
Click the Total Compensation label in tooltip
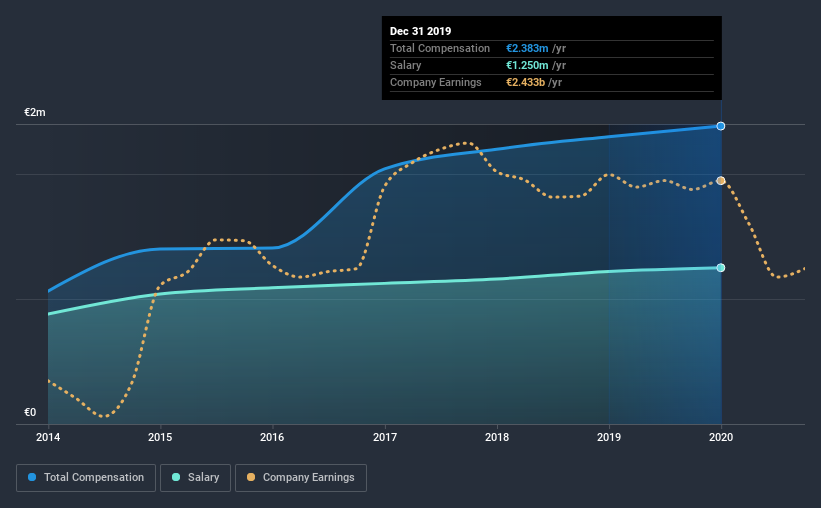tap(440, 48)
